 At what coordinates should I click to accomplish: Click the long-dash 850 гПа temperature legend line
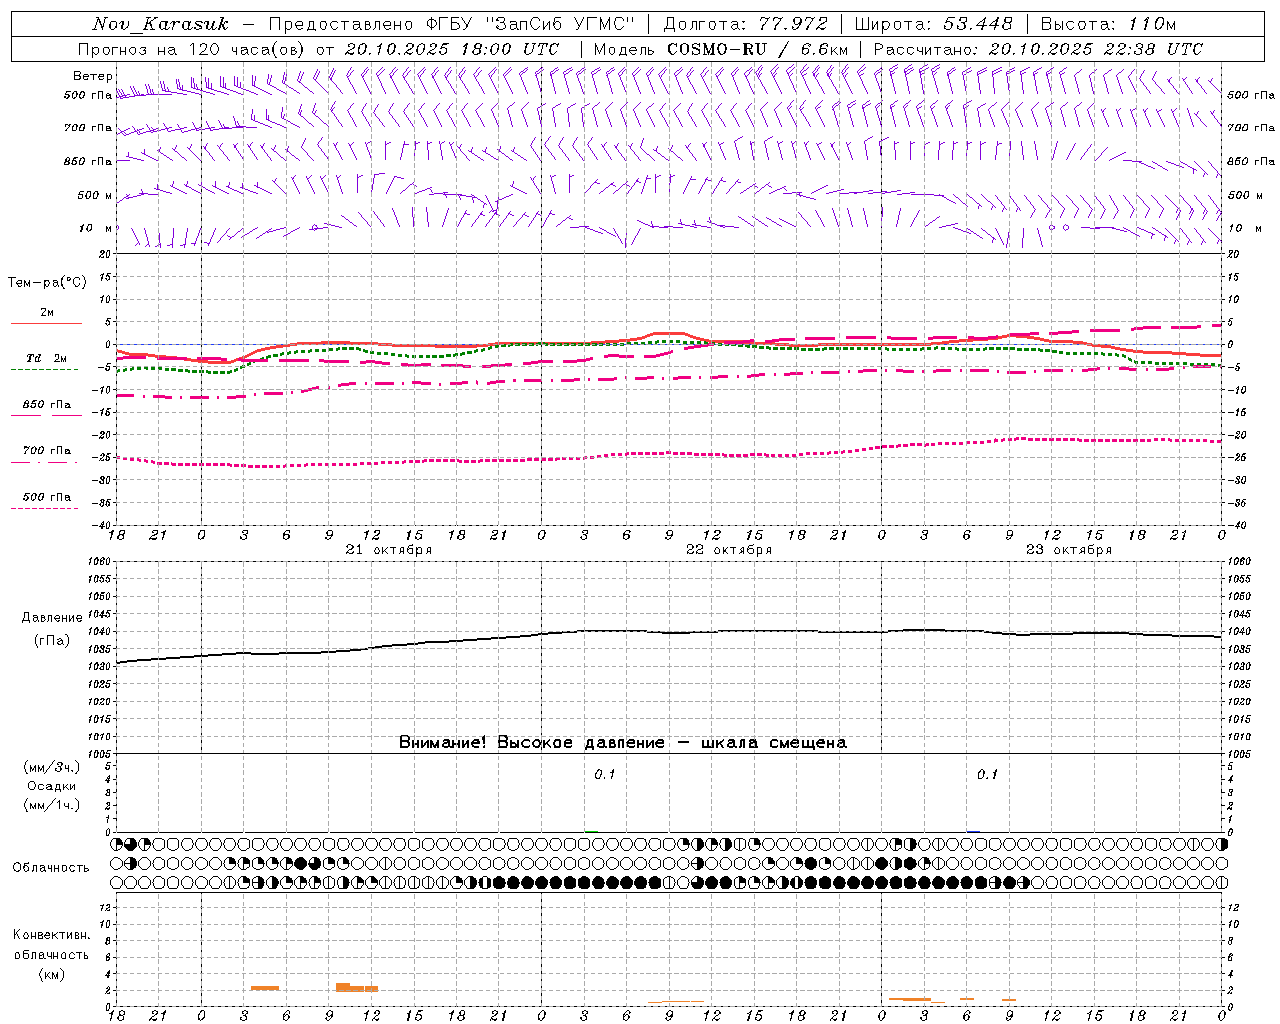click(x=45, y=416)
